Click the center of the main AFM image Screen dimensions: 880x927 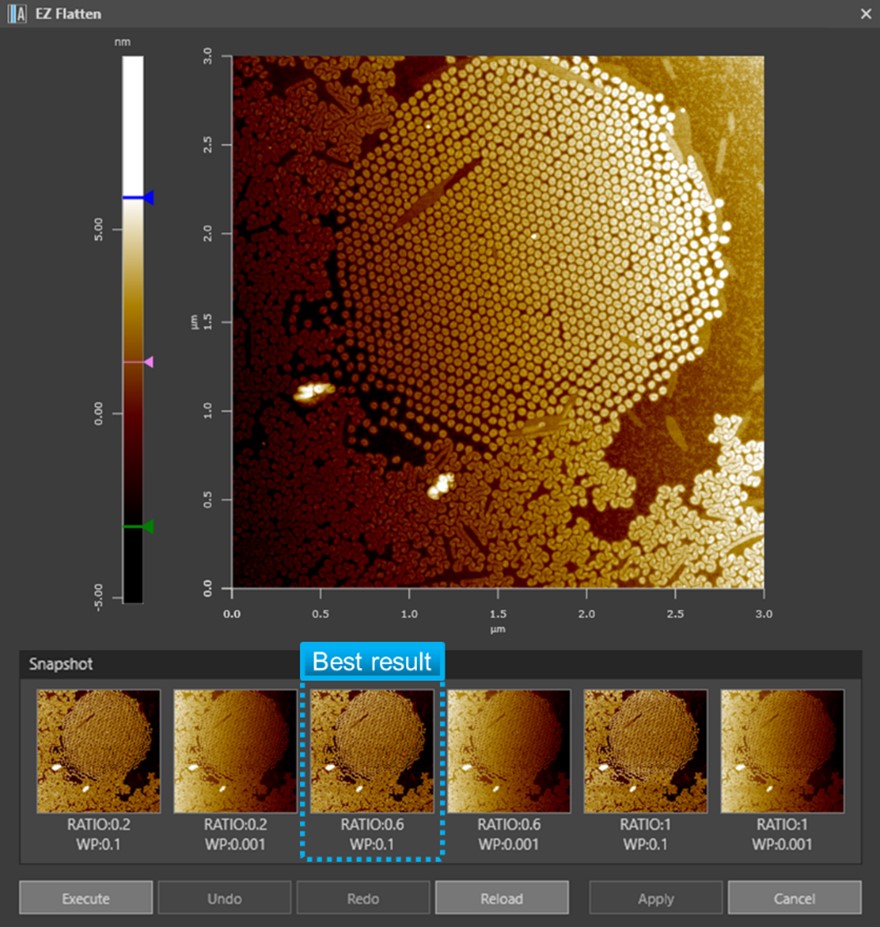498,322
